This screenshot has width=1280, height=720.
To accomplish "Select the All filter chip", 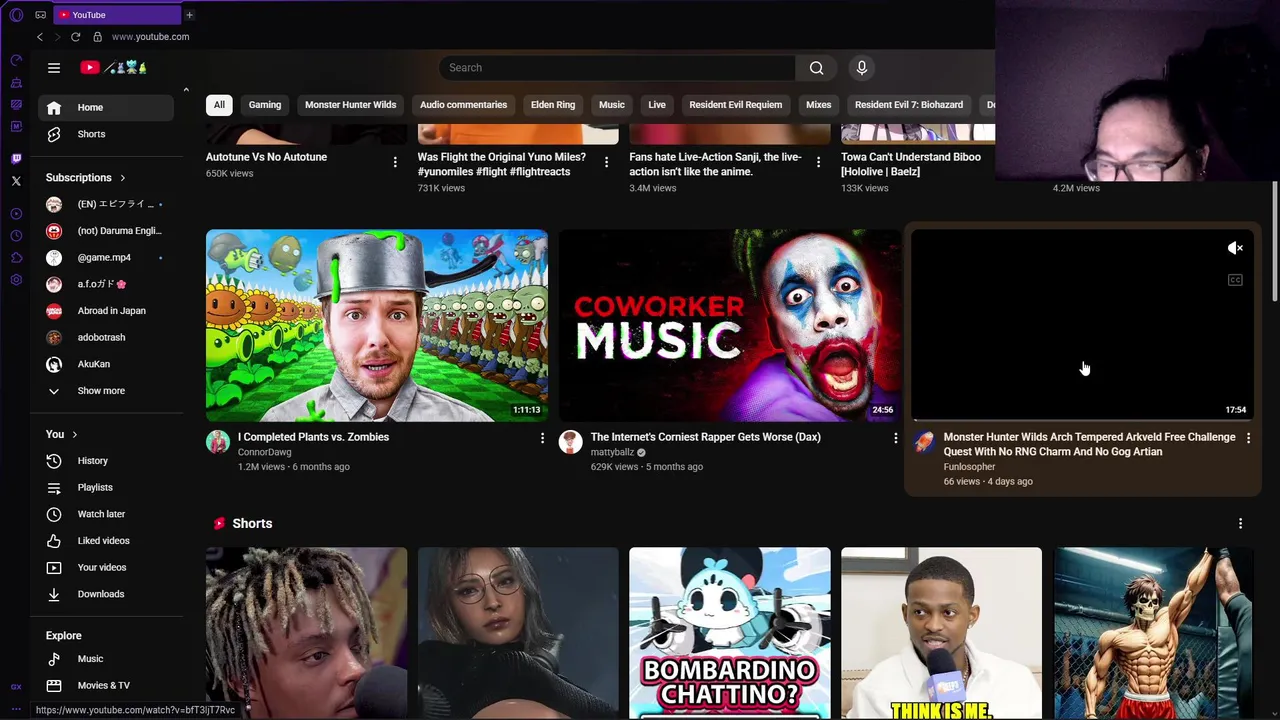I will pyautogui.click(x=219, y=105).
